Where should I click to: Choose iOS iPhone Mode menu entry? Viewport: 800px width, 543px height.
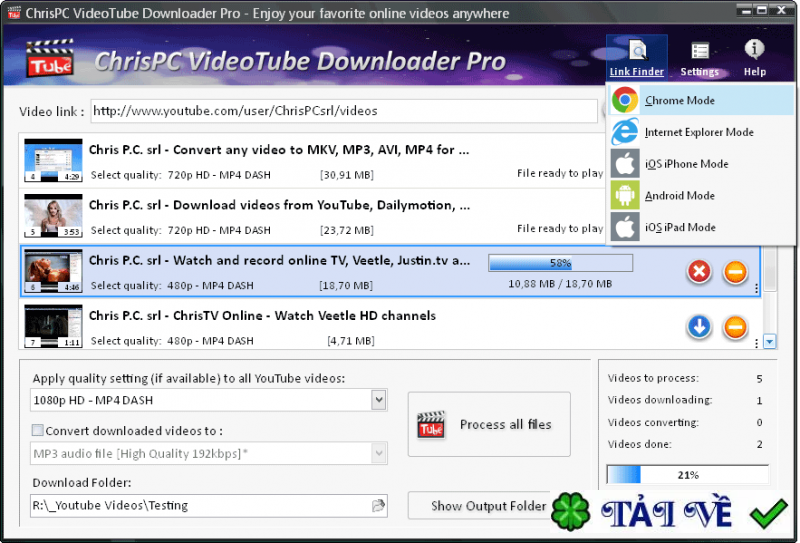pos(702,164)
